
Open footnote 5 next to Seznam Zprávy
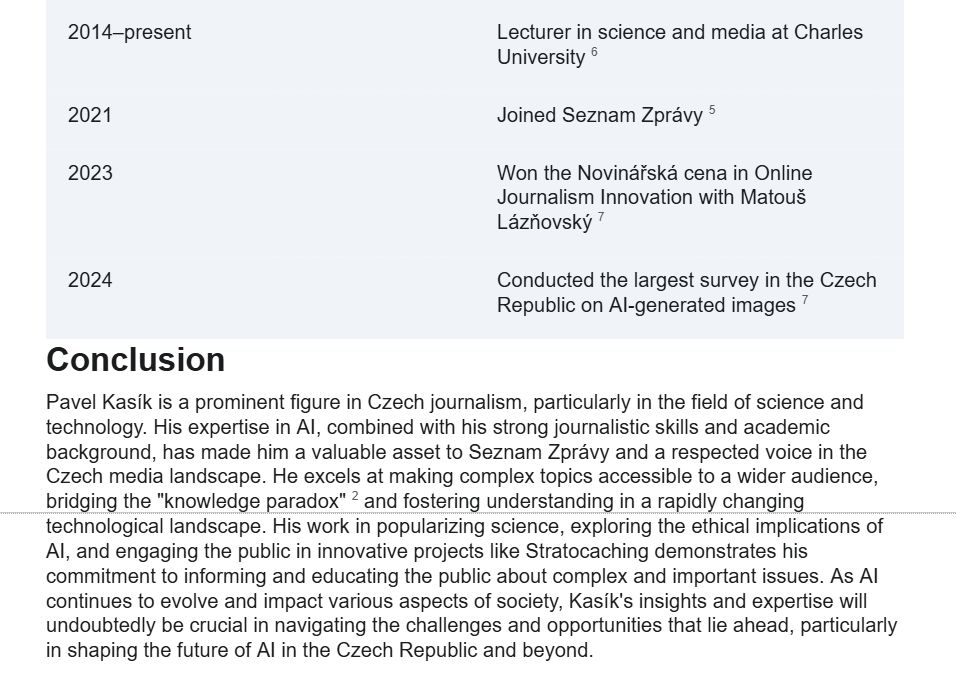(x=712, y=110)
